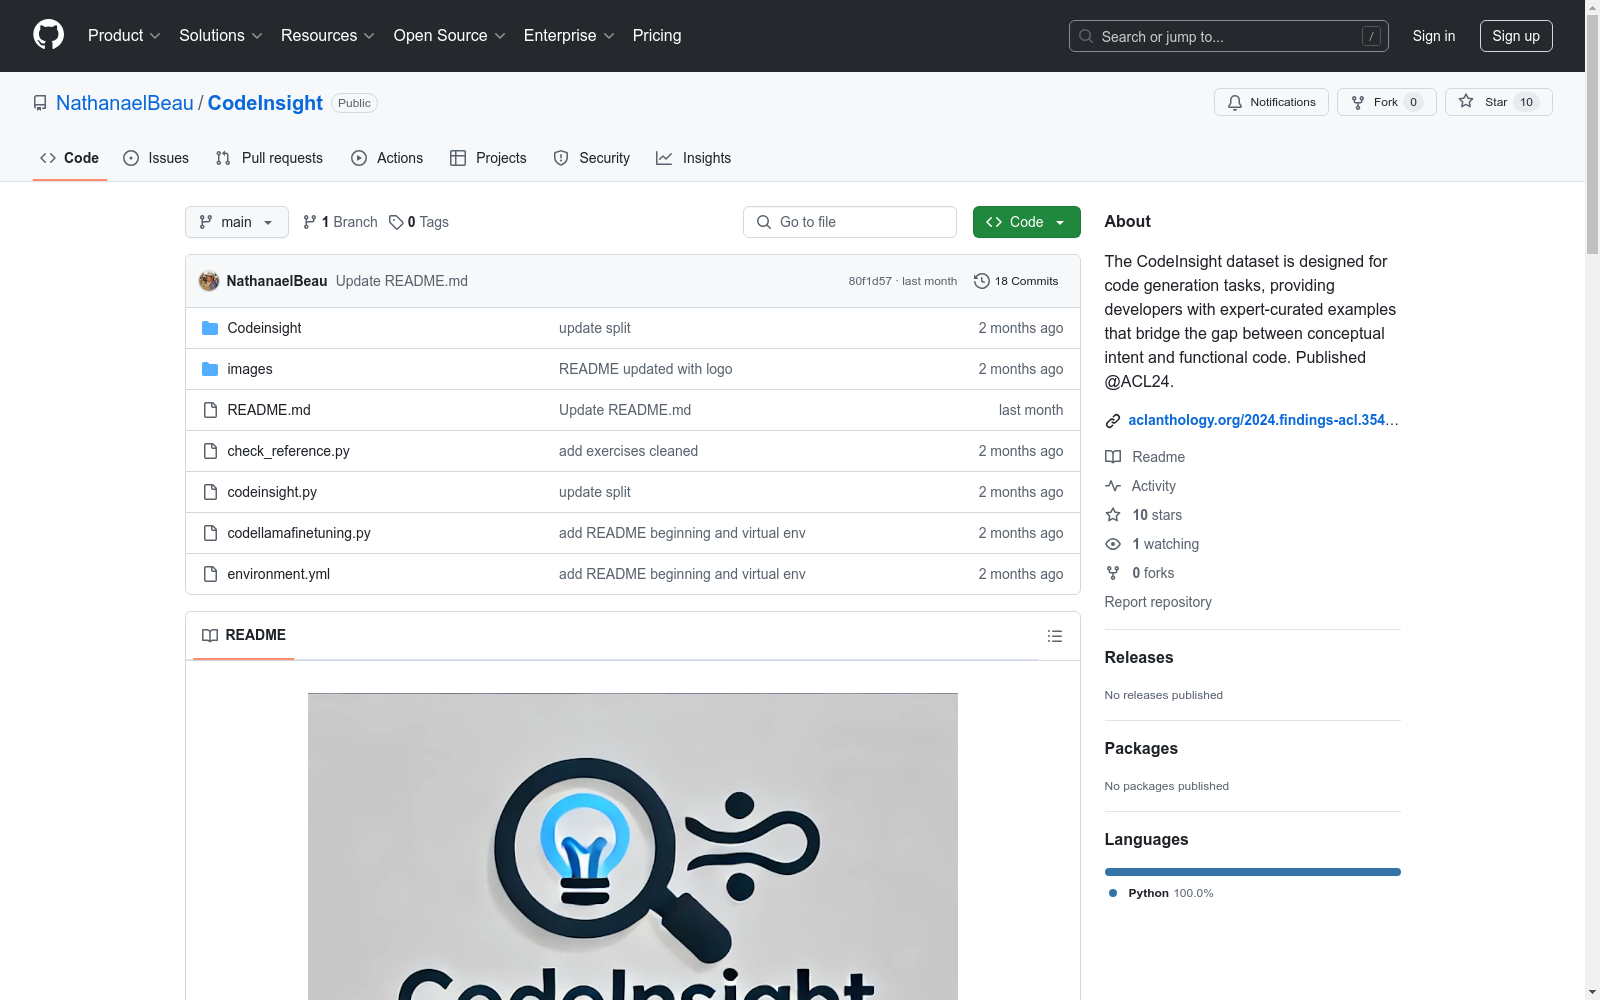
Task: Click the Python 100.0% language entry
Action: click(x=1161, y=893)
